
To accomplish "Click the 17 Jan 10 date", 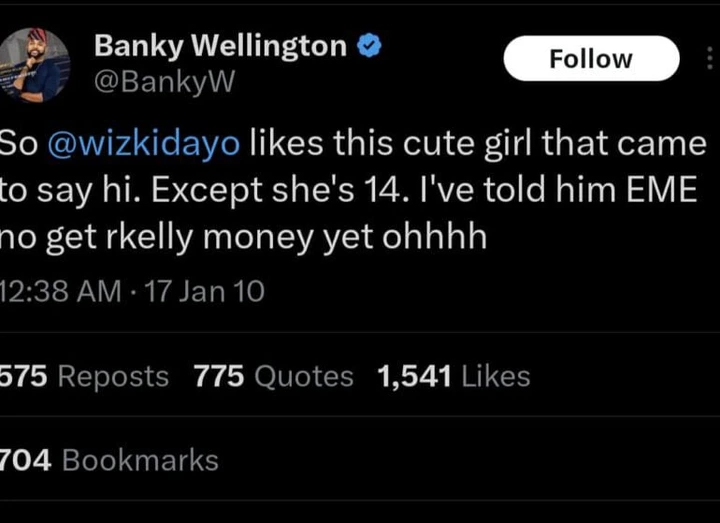I will [x=205, y=291].
